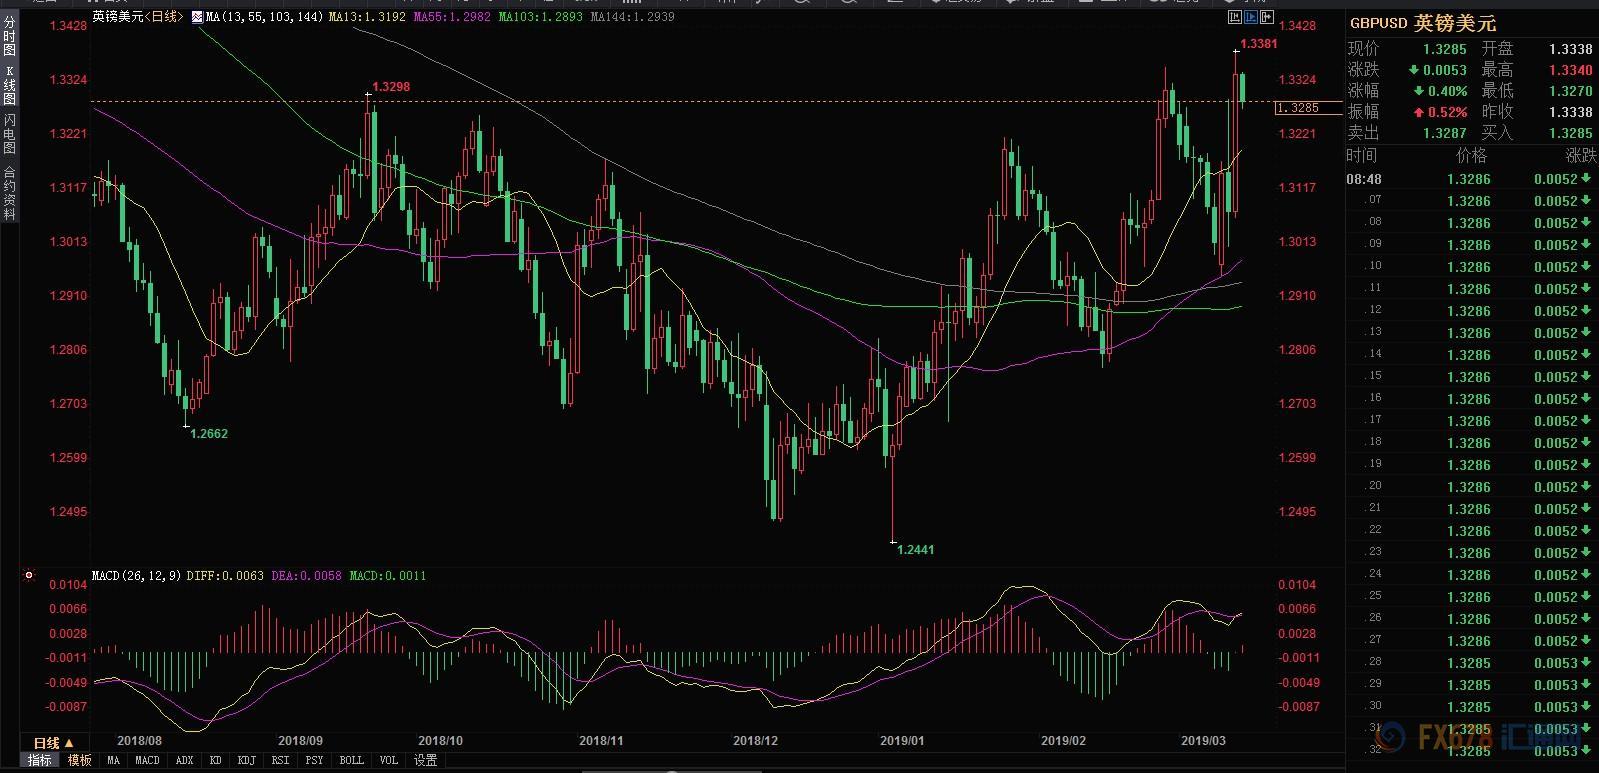Apply the VOL indicator
1599x773 pixels.
389,761
